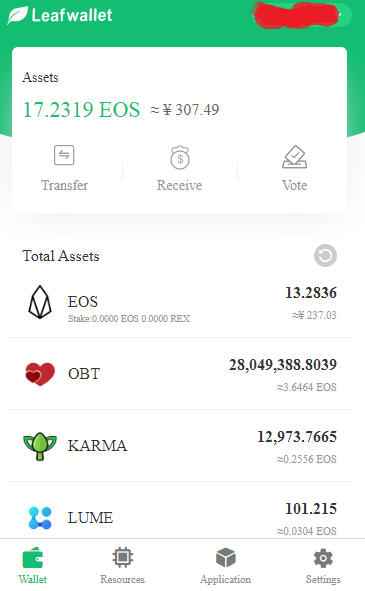Screen dimensions: 365x591
Task: Tap the Receive money bag icon
Action: (180, 157)
